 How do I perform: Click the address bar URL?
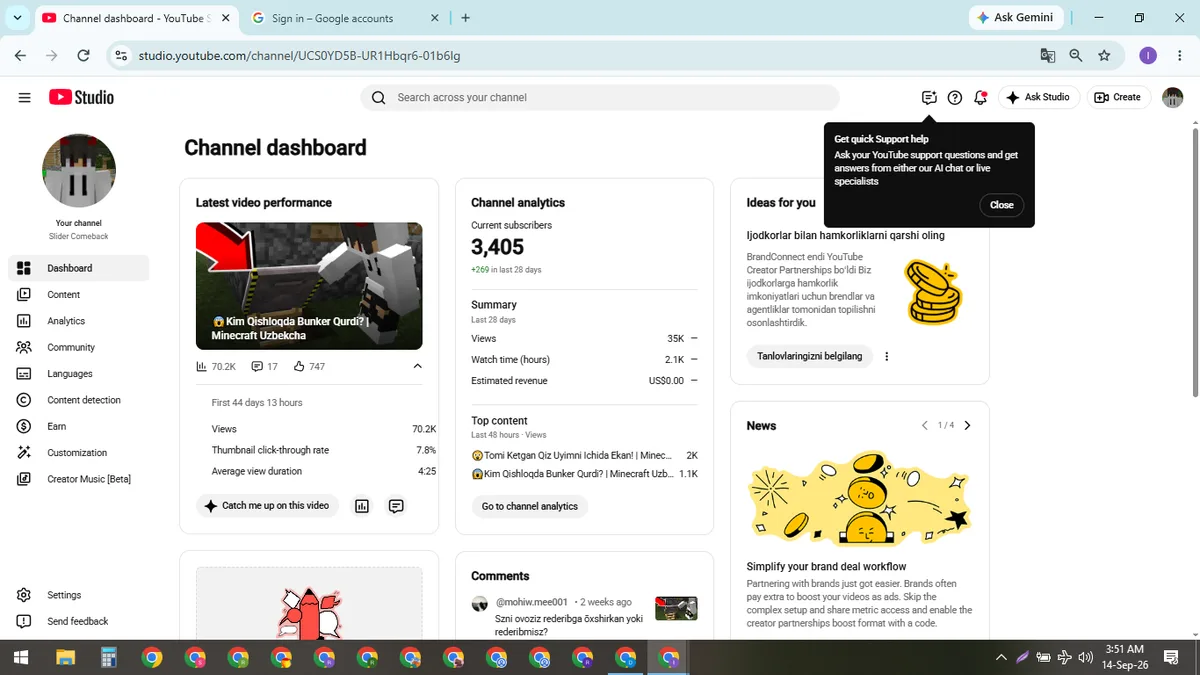click(x=299, y=56)
